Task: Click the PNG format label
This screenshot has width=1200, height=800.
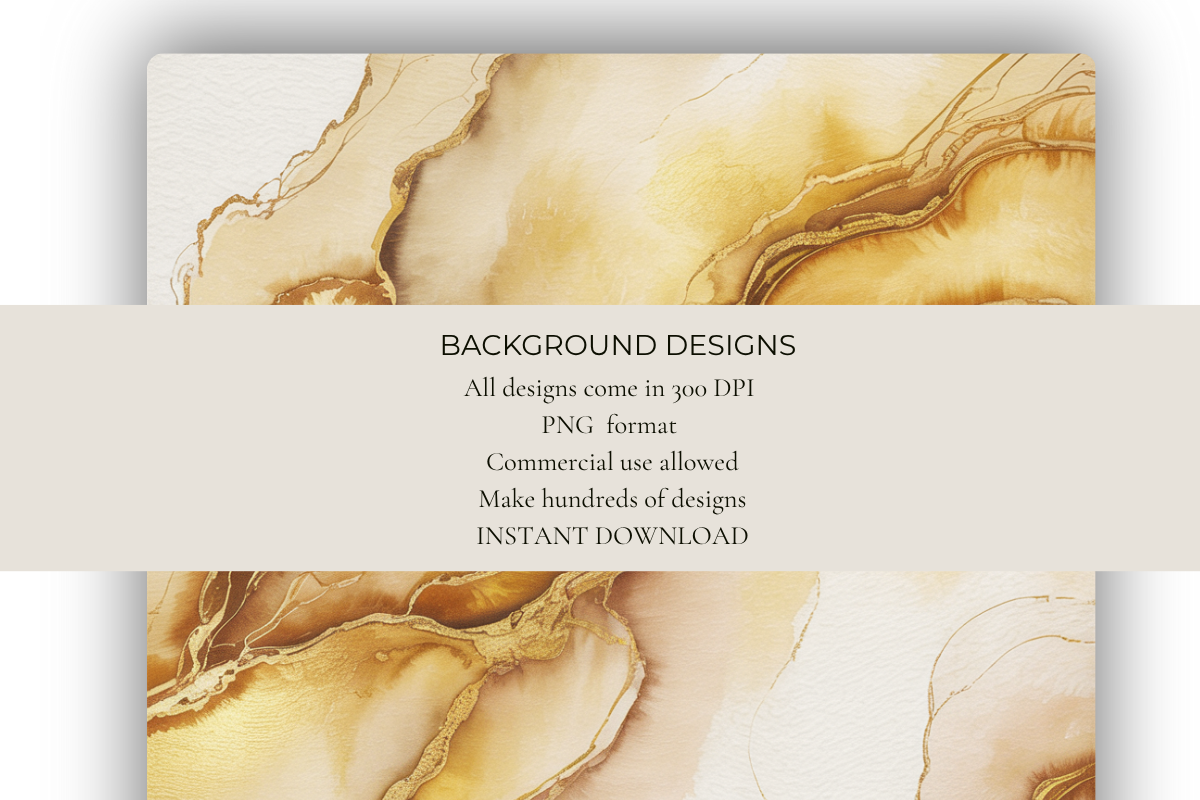Action: point(609,425)
